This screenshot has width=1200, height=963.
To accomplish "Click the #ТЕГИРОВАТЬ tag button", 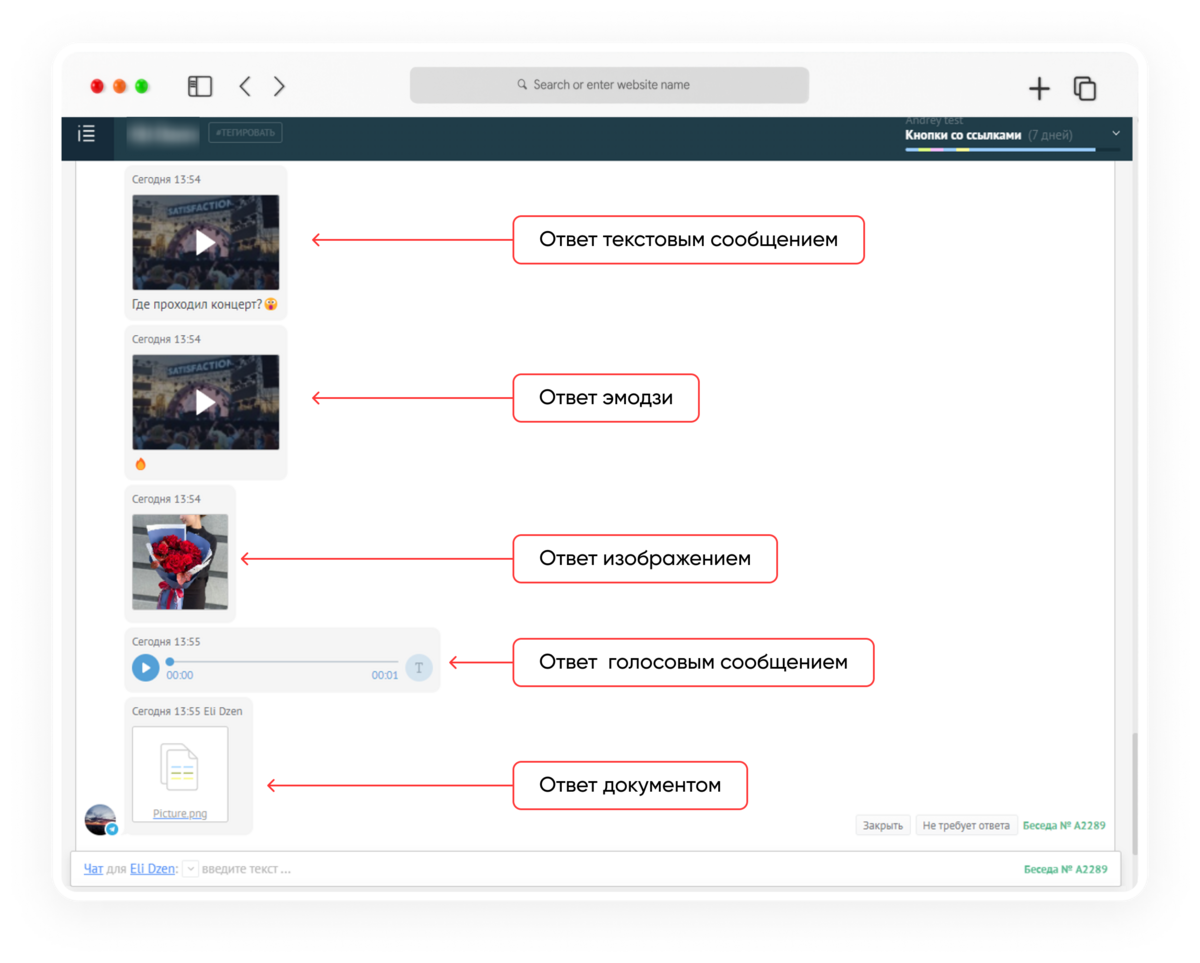I will [245, 133].
